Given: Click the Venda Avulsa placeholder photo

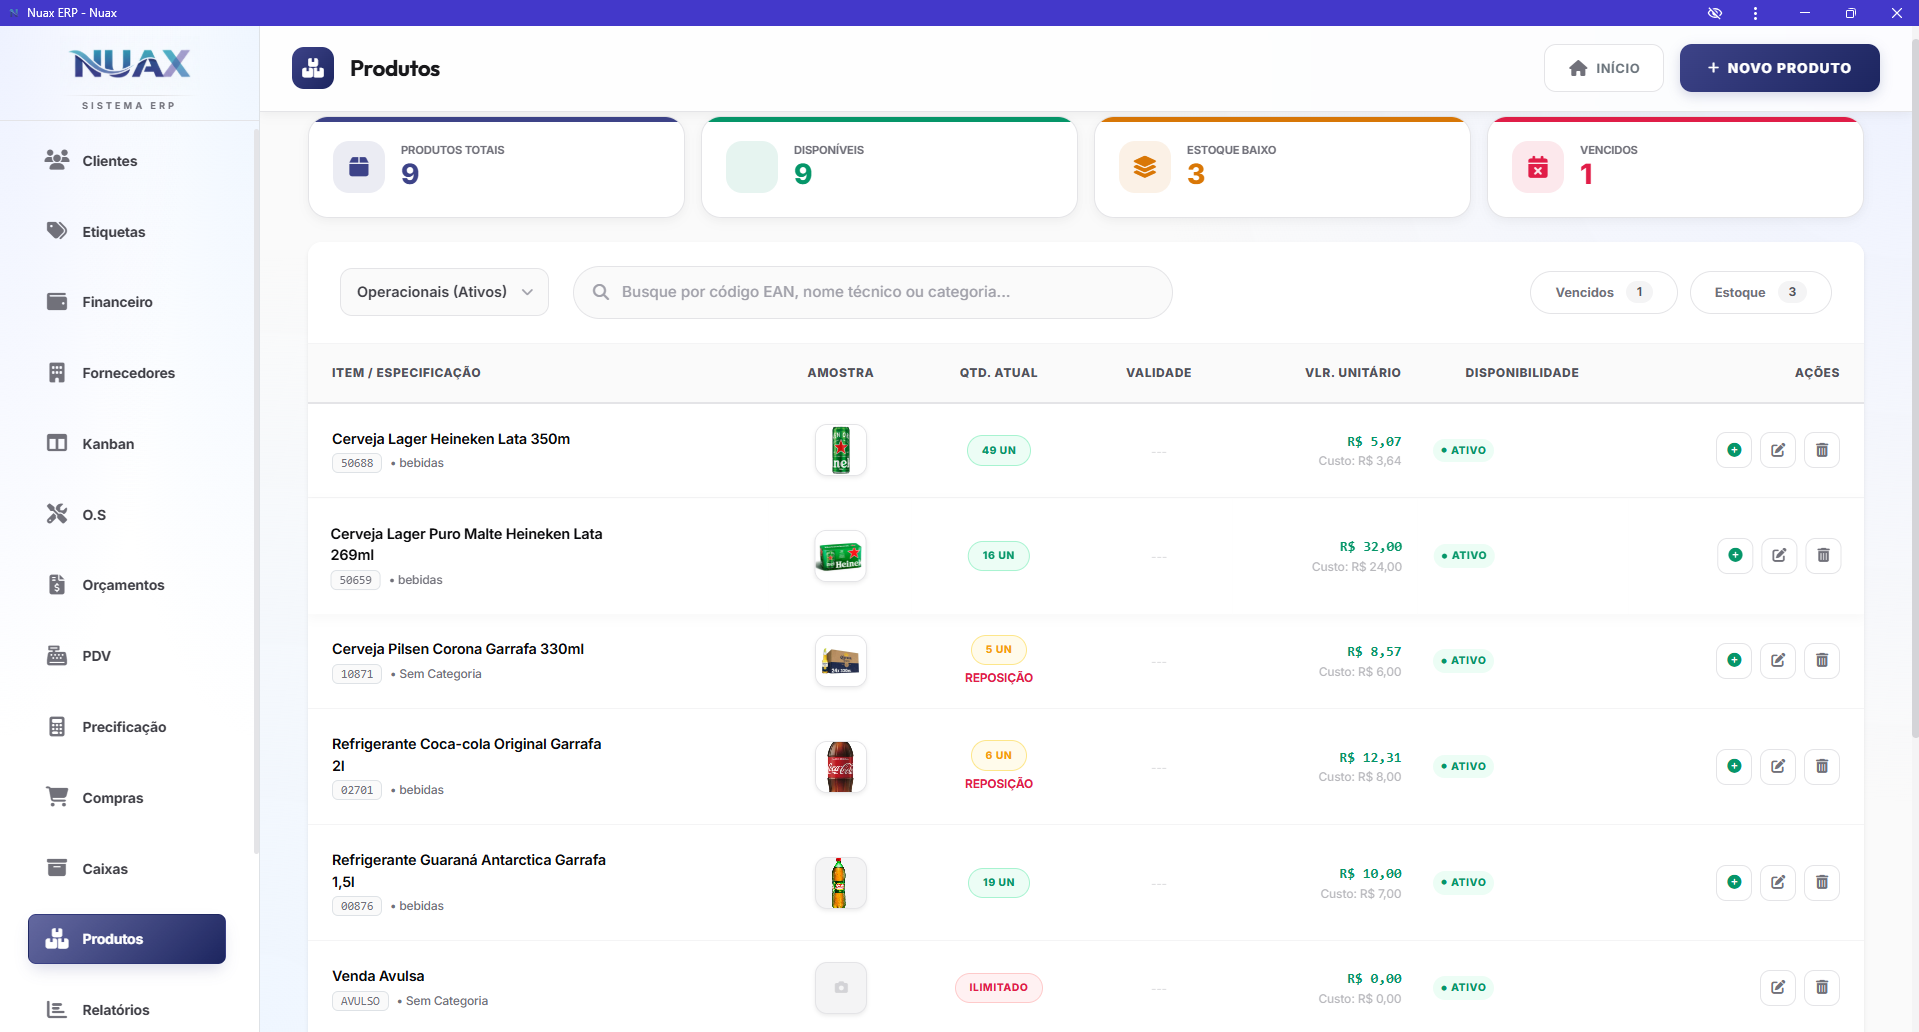Looking at the screenshot, I should (x=841, y=988).
